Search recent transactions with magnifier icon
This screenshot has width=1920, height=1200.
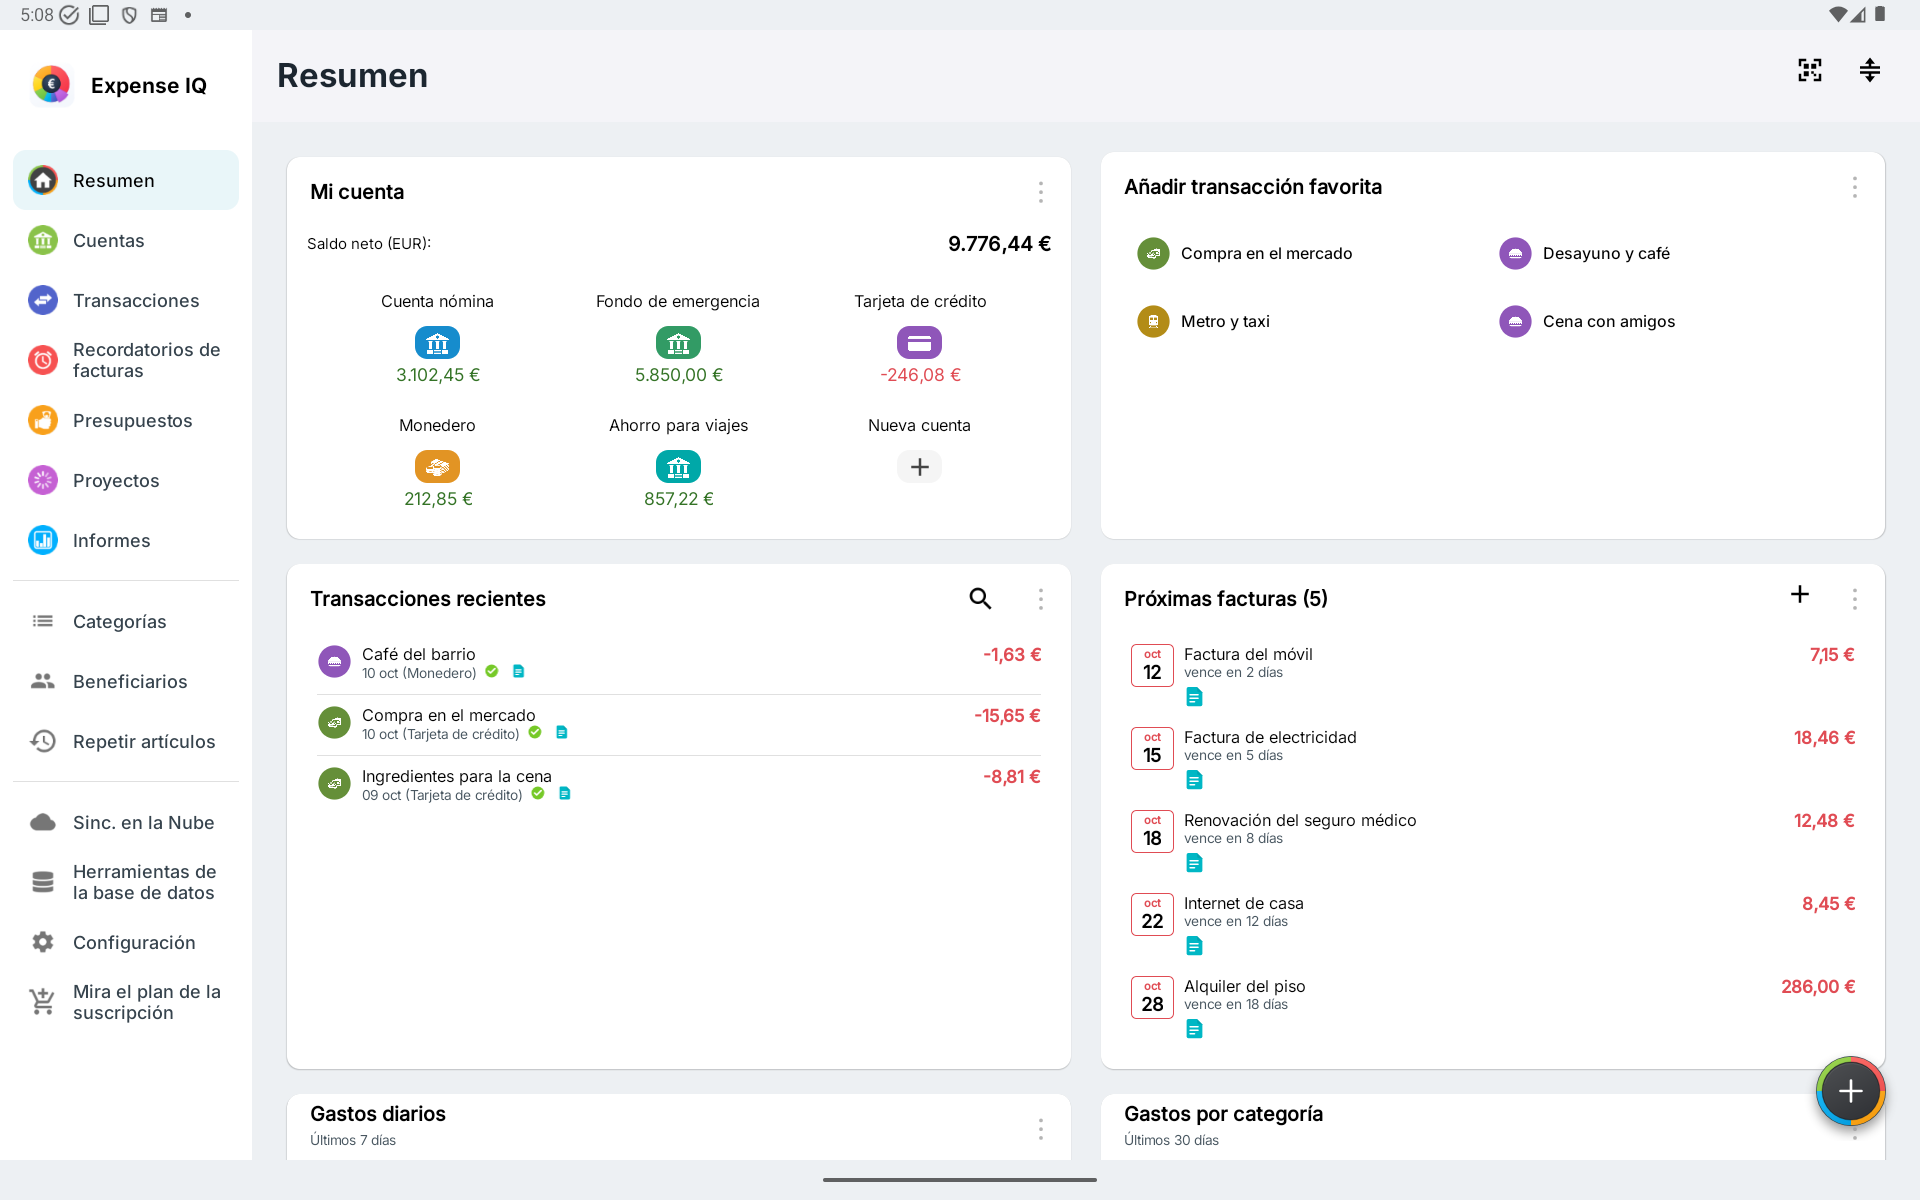point(980,598)
